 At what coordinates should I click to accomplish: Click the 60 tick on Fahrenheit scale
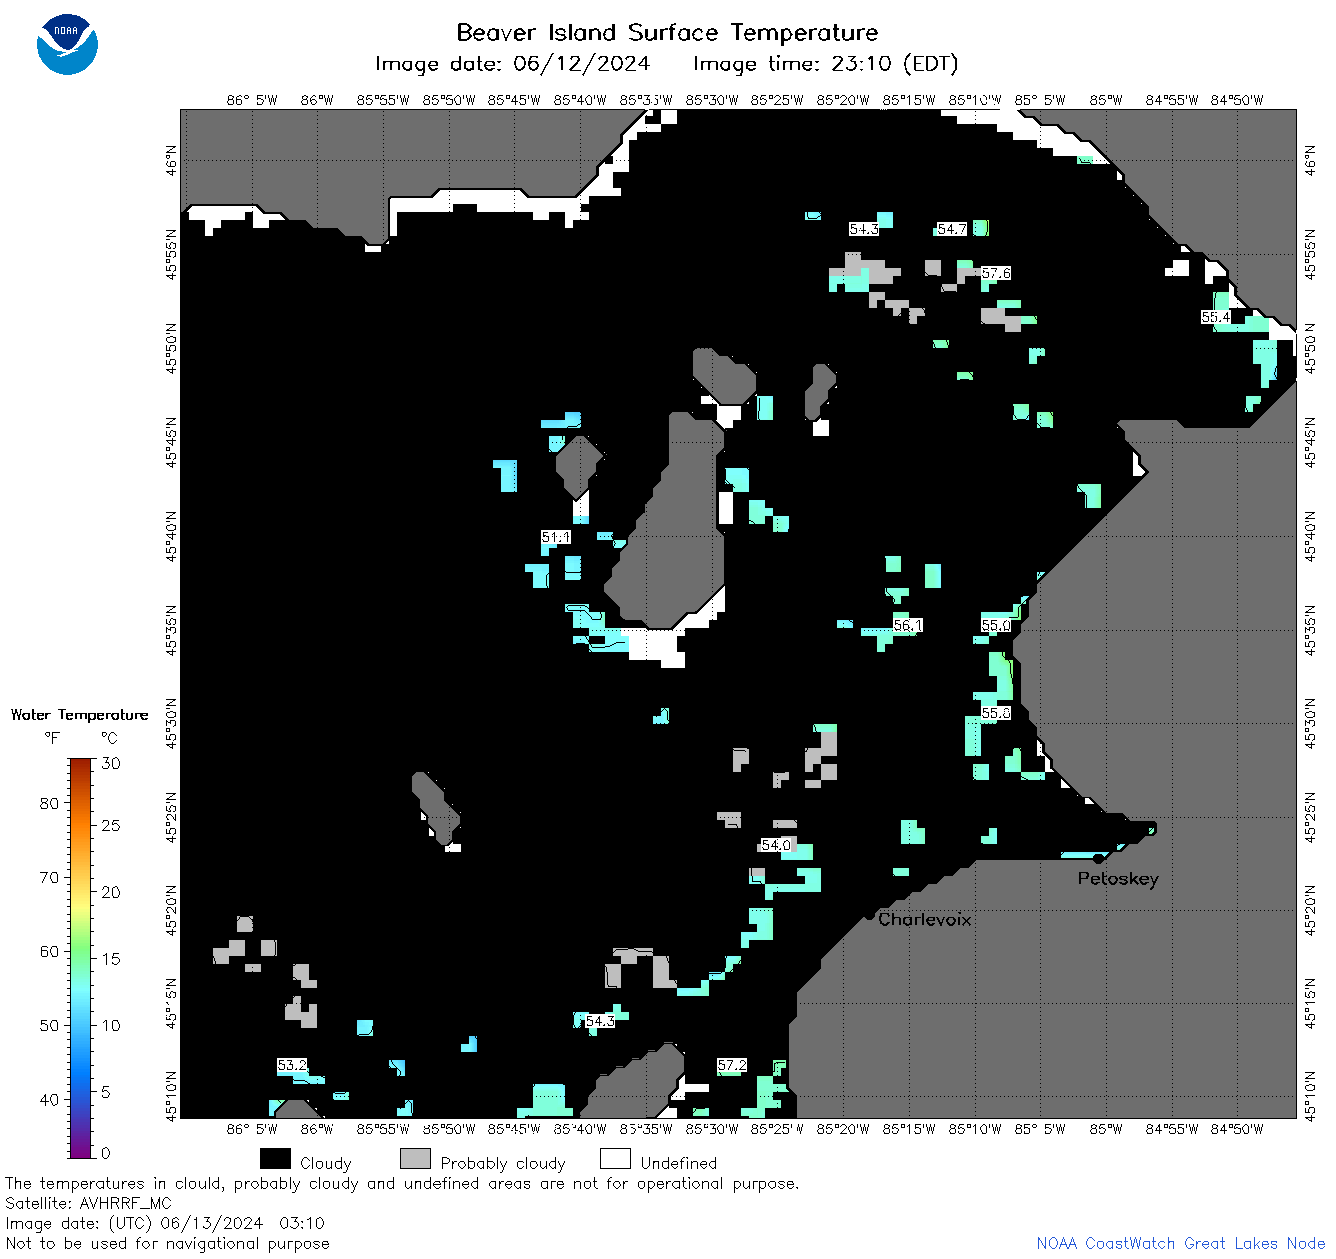49,951
